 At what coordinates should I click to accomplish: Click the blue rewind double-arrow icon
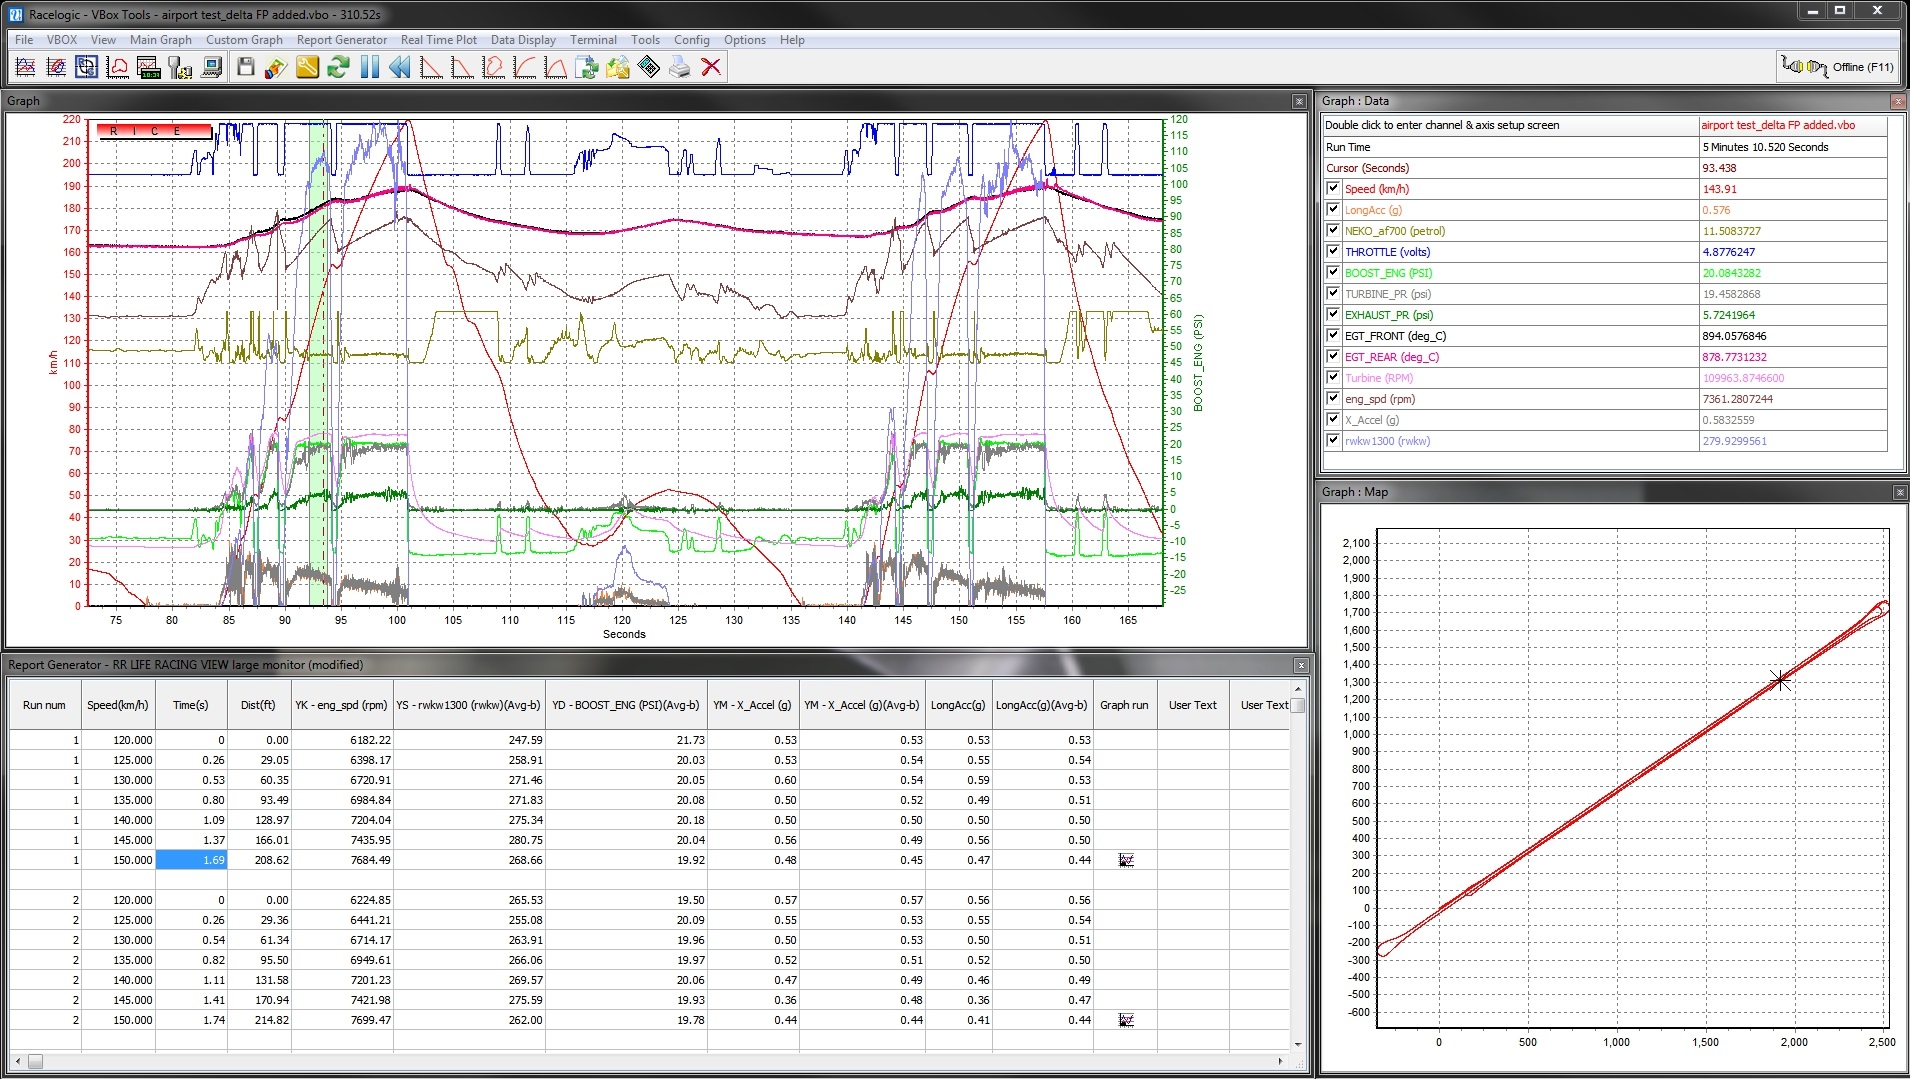(400, 67)
